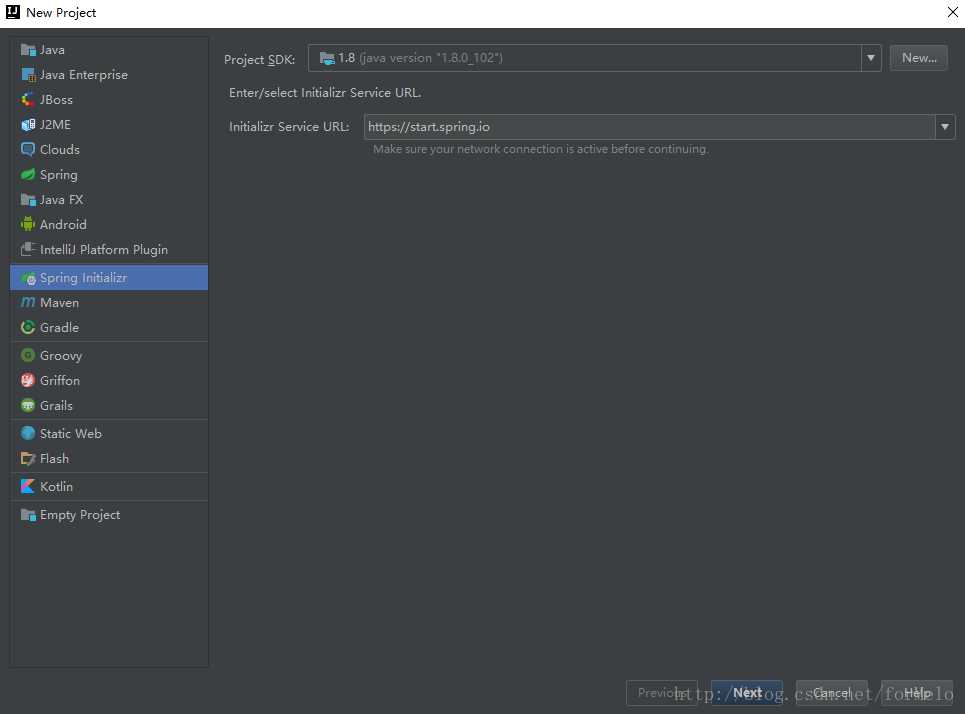Select the Spring Initializr label
965x714 pixels.
[x=84, y=278]
